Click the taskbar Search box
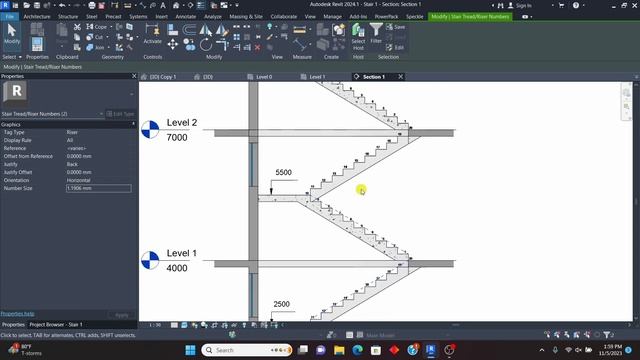The image size is (640, 360). click(x=247, y=350)
